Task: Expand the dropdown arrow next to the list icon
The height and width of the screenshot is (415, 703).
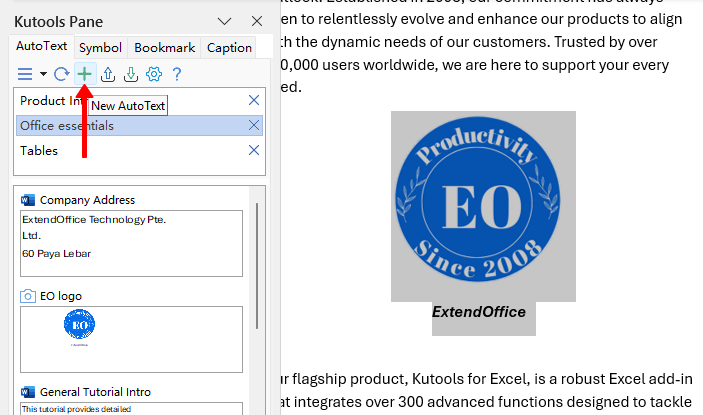Action: point(43,74)
